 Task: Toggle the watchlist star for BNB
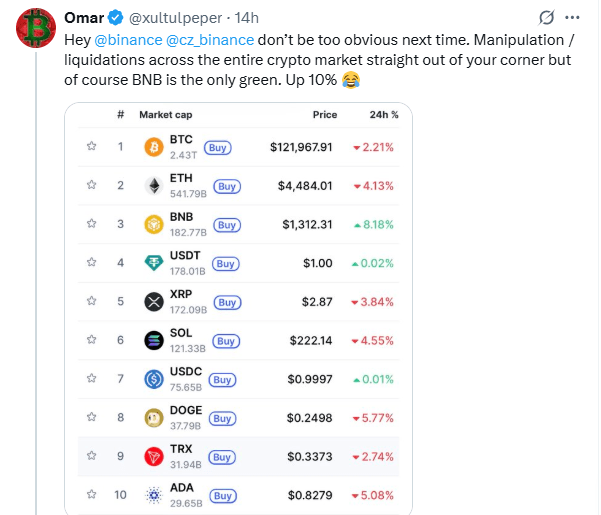coord(91,224)
